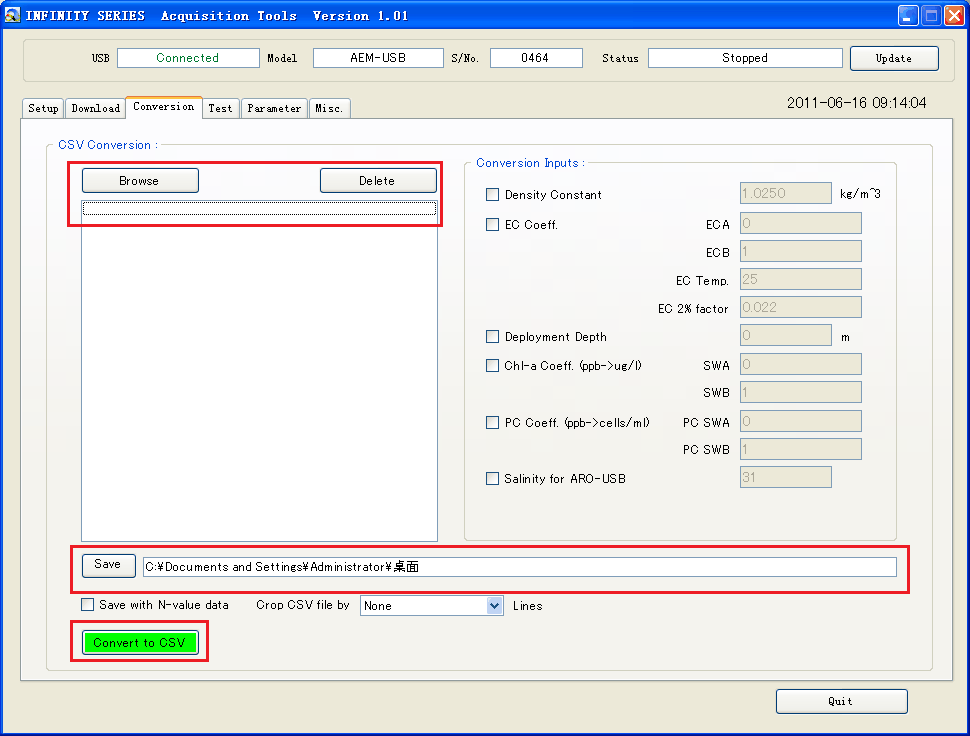Open the Misc. tab
The height and width of the screenshot is (736, 970).
pyautogui.click(x=329, y=108)
